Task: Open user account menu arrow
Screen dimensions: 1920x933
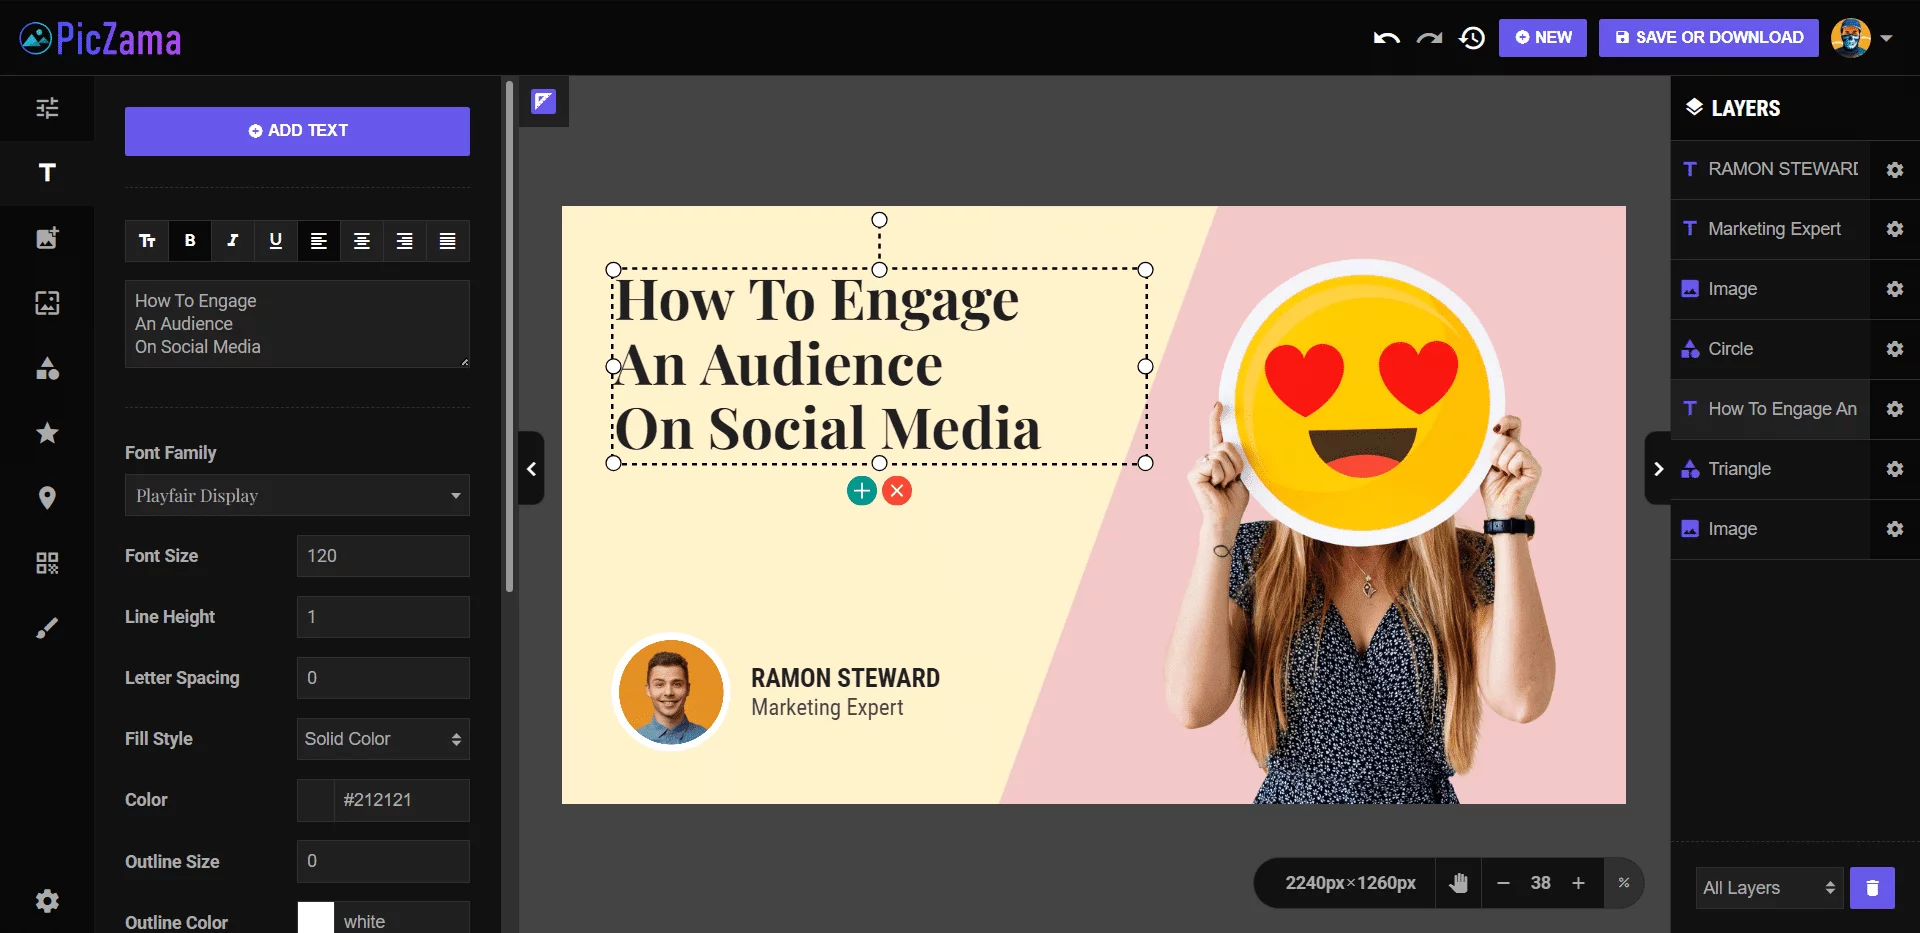Action: click(x=1887, y=38)
